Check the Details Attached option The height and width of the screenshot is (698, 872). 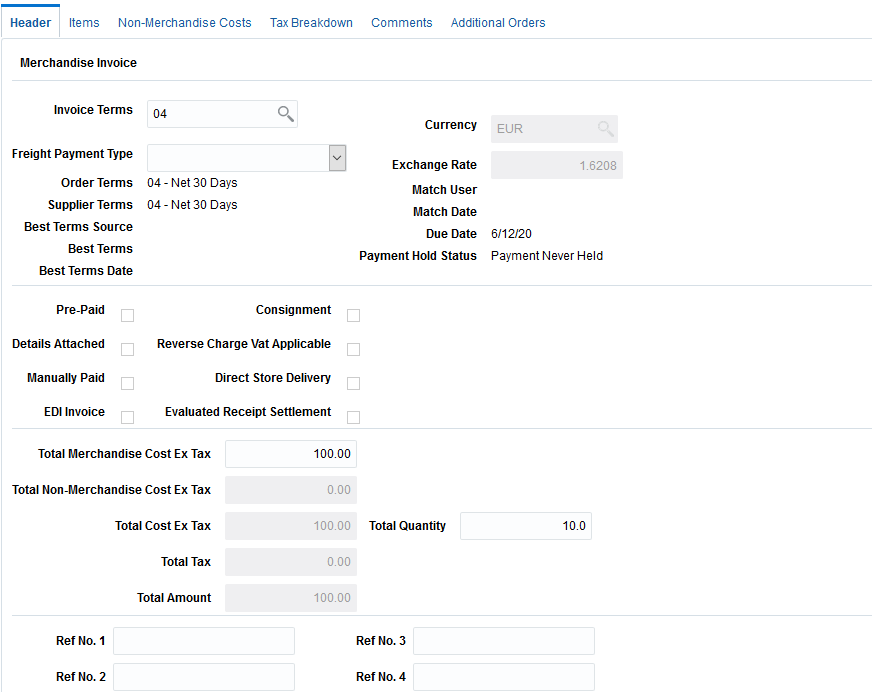click(x=127, y=349)
